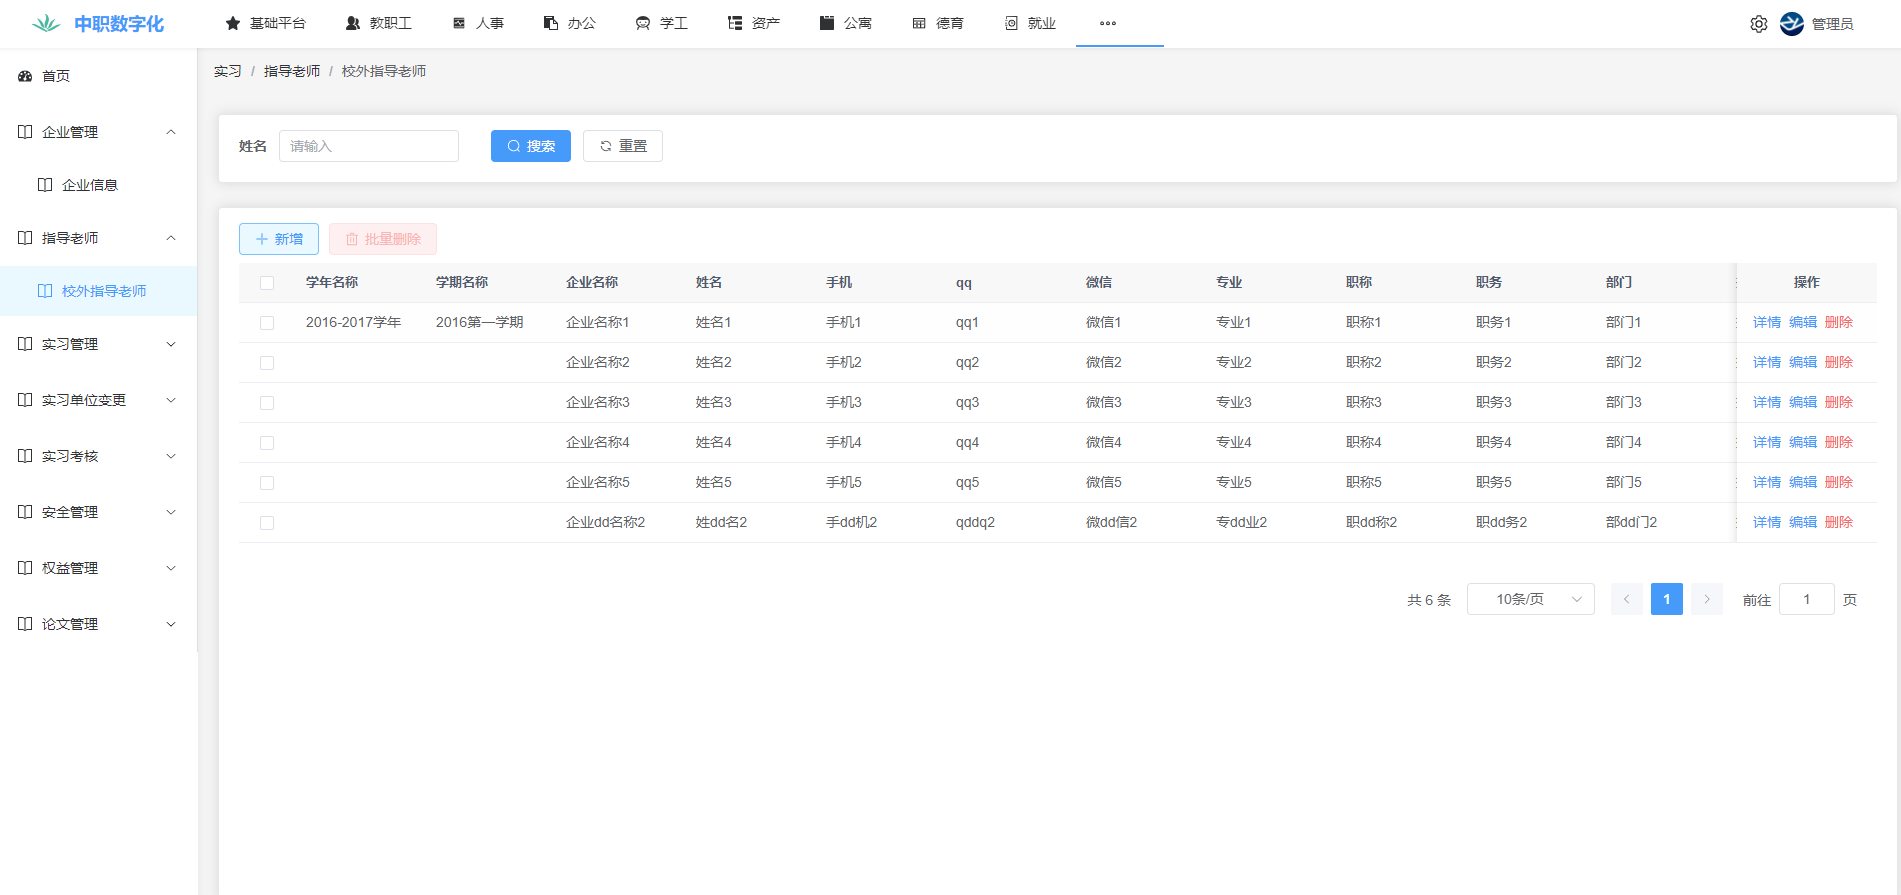Viewport: 1901px width, 895px height.
Task: Click the settings gear icon
Action: coord(1758,24)
